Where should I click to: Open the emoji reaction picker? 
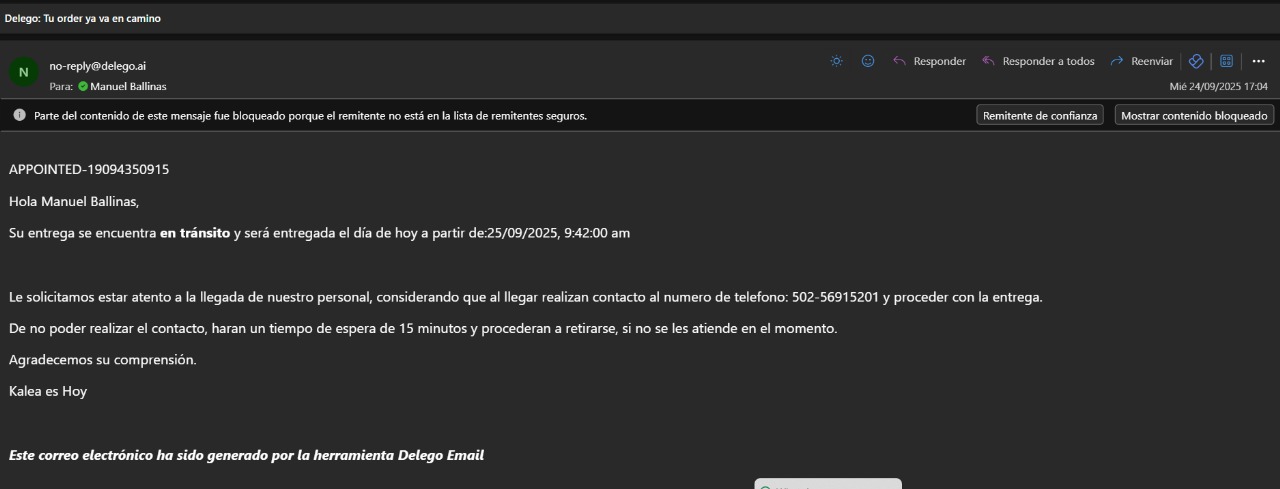[868, 61]
